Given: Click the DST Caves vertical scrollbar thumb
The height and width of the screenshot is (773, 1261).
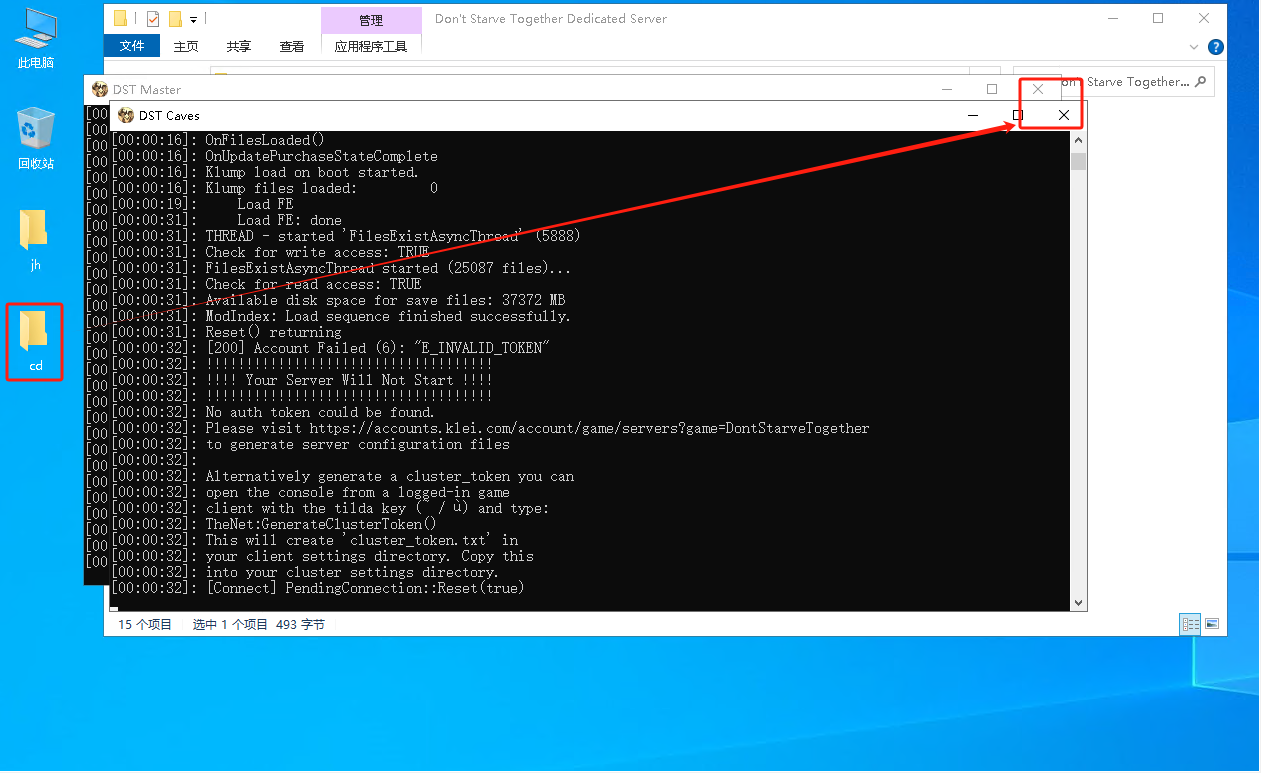Looking at the screenshot, I should (1078, 162).
